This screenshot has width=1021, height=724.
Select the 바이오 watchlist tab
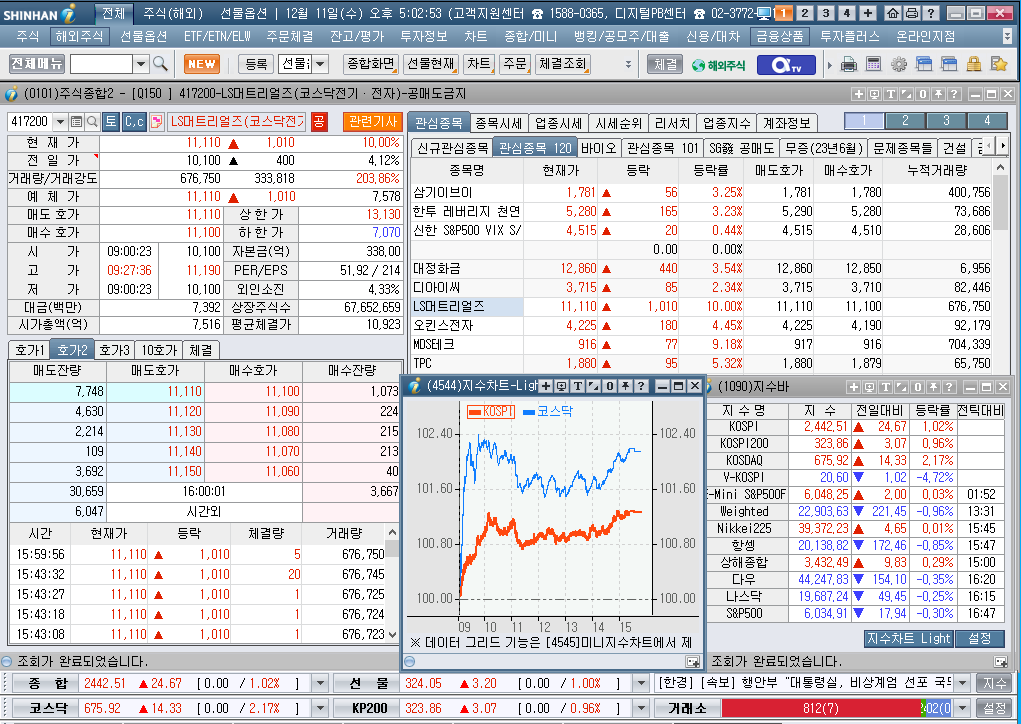pyautogui.click(x=598, y=148)
